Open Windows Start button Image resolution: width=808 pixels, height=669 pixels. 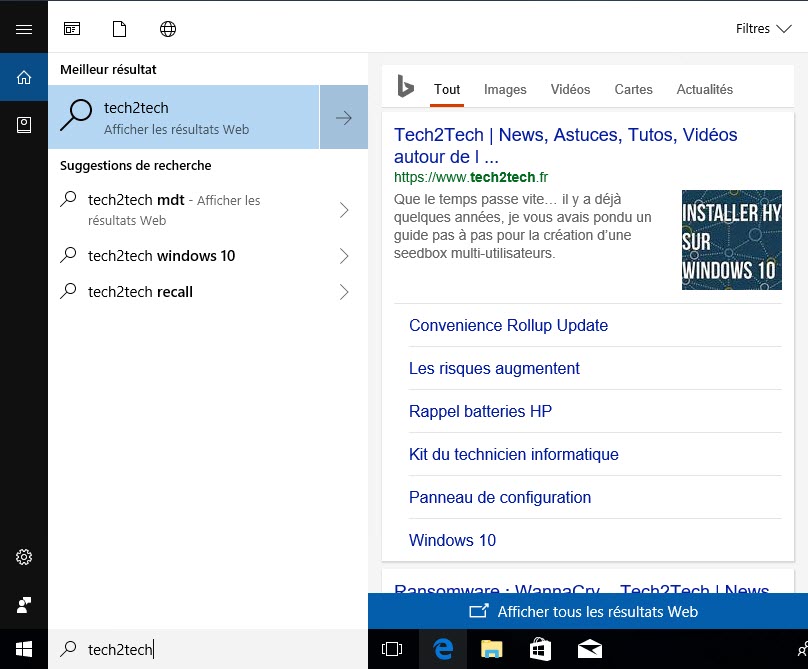pos(24,649)
